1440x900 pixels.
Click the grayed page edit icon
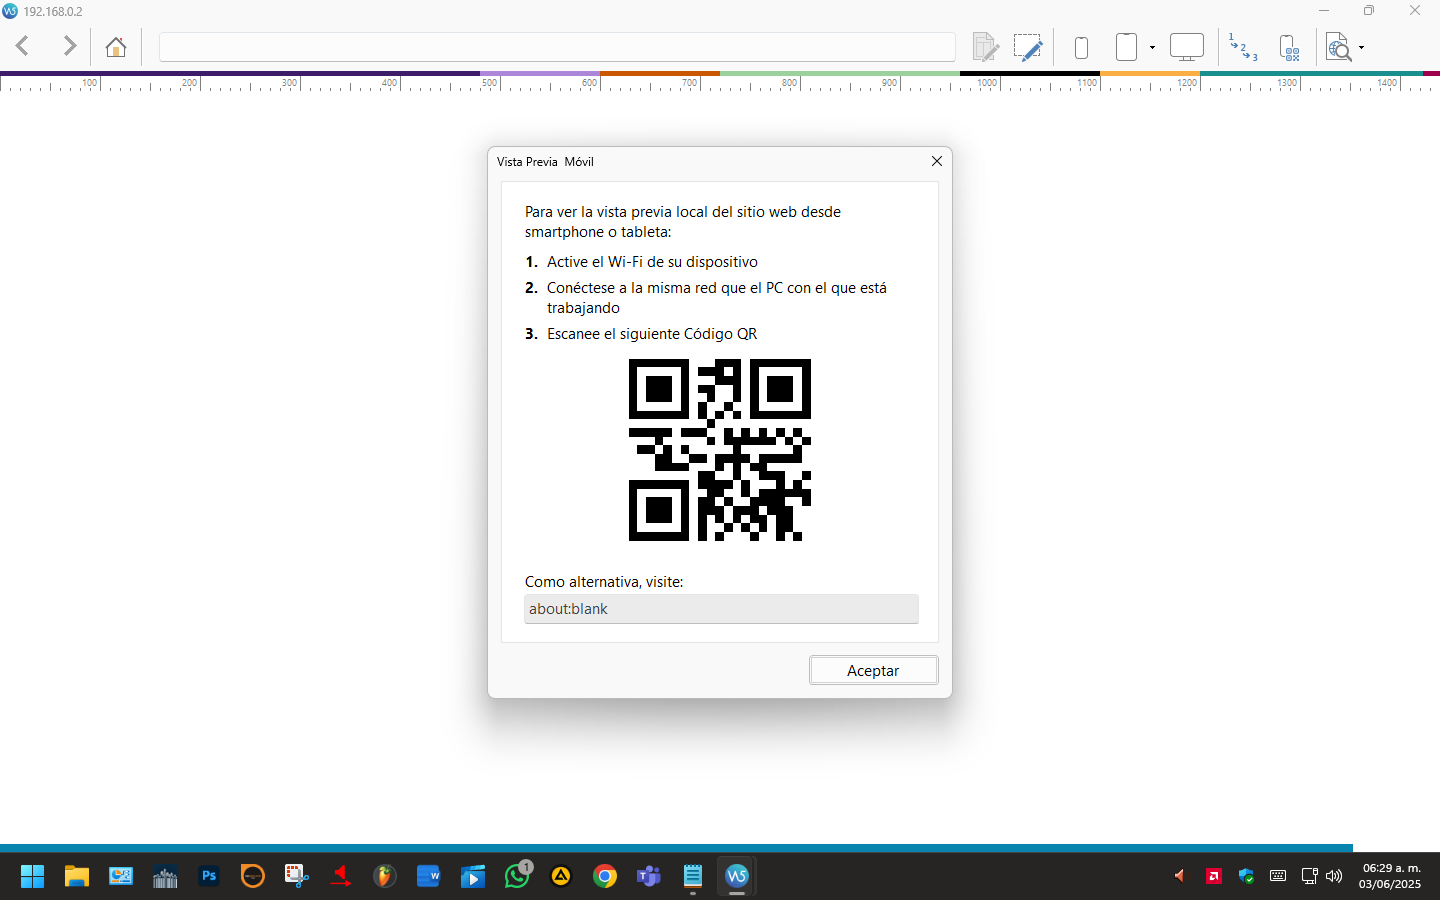[x=985, y=47]
